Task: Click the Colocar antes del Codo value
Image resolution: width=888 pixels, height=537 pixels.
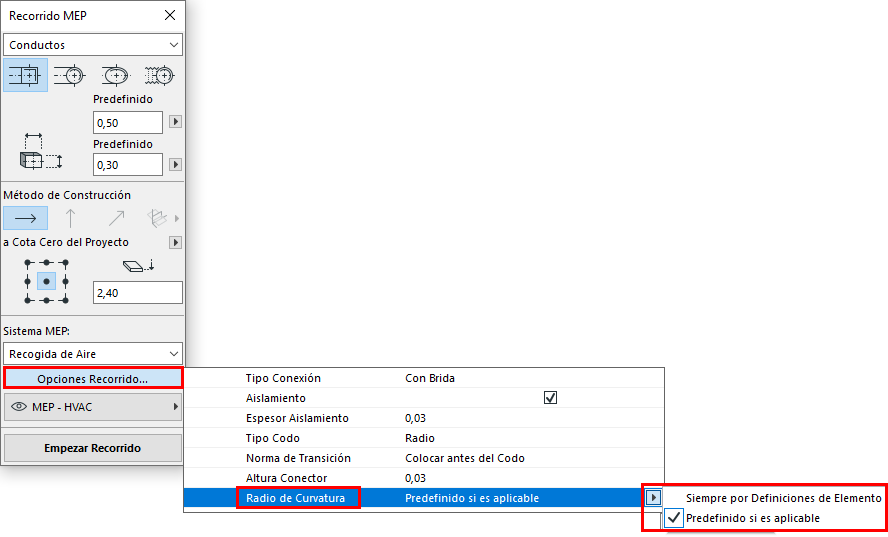Action: click(465, 458)
